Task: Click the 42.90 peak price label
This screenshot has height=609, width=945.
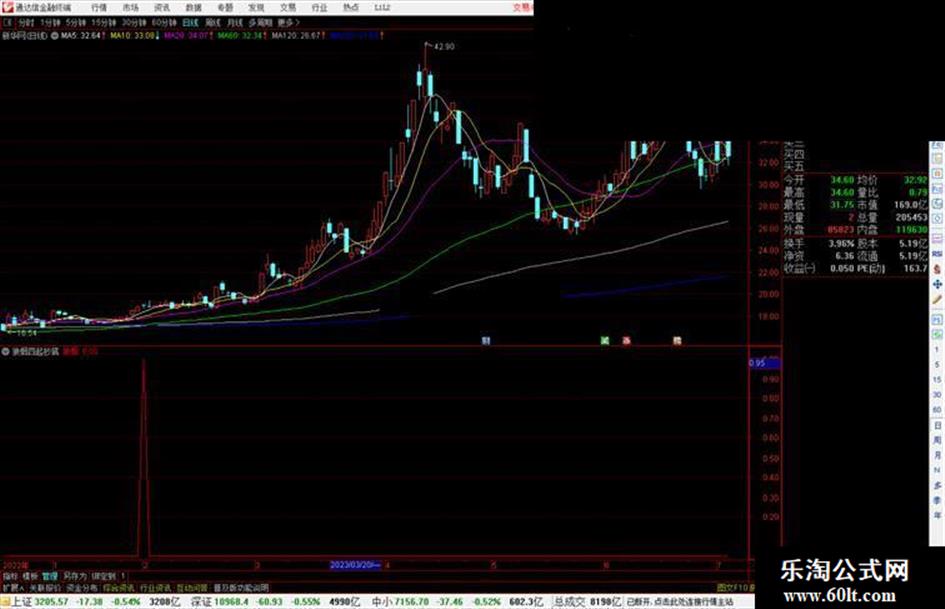Action: pos(444,46)
